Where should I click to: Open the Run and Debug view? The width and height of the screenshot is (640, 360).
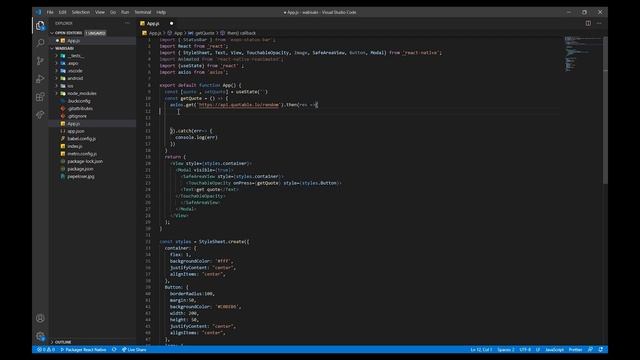pyautogui.click(x=40, y=79)
